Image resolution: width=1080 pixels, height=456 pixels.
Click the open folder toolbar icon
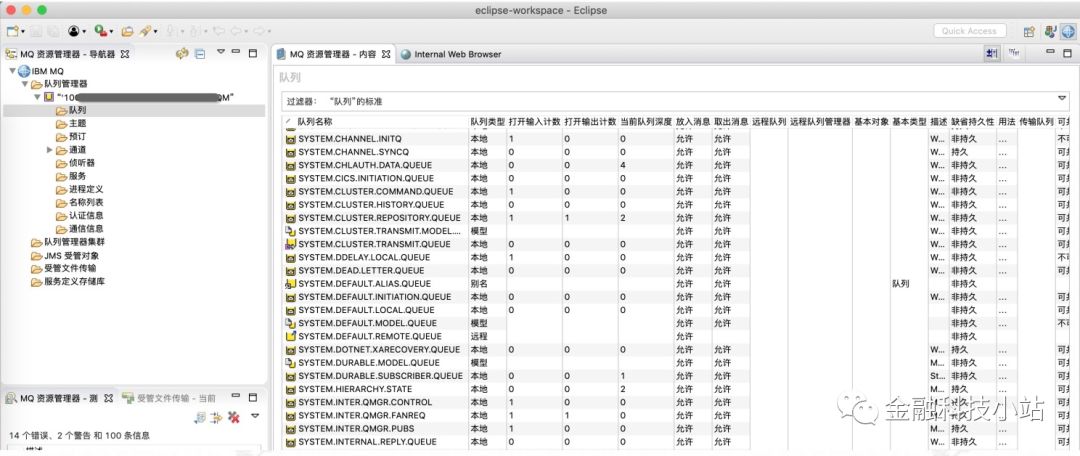[x=127, y=31]
